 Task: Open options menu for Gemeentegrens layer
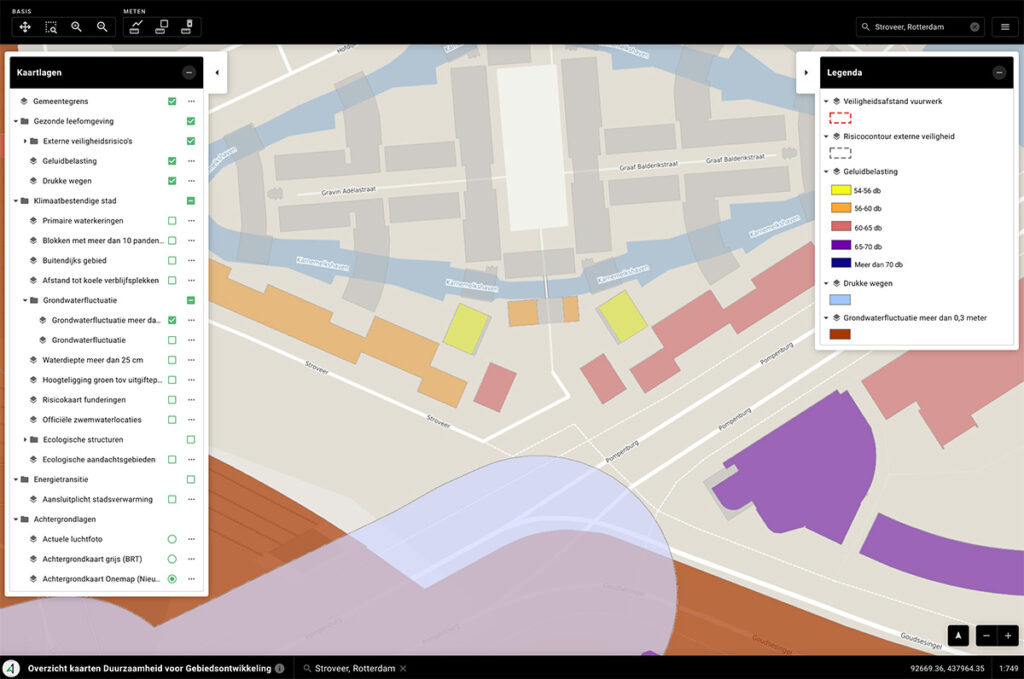[x=190, y=101]
